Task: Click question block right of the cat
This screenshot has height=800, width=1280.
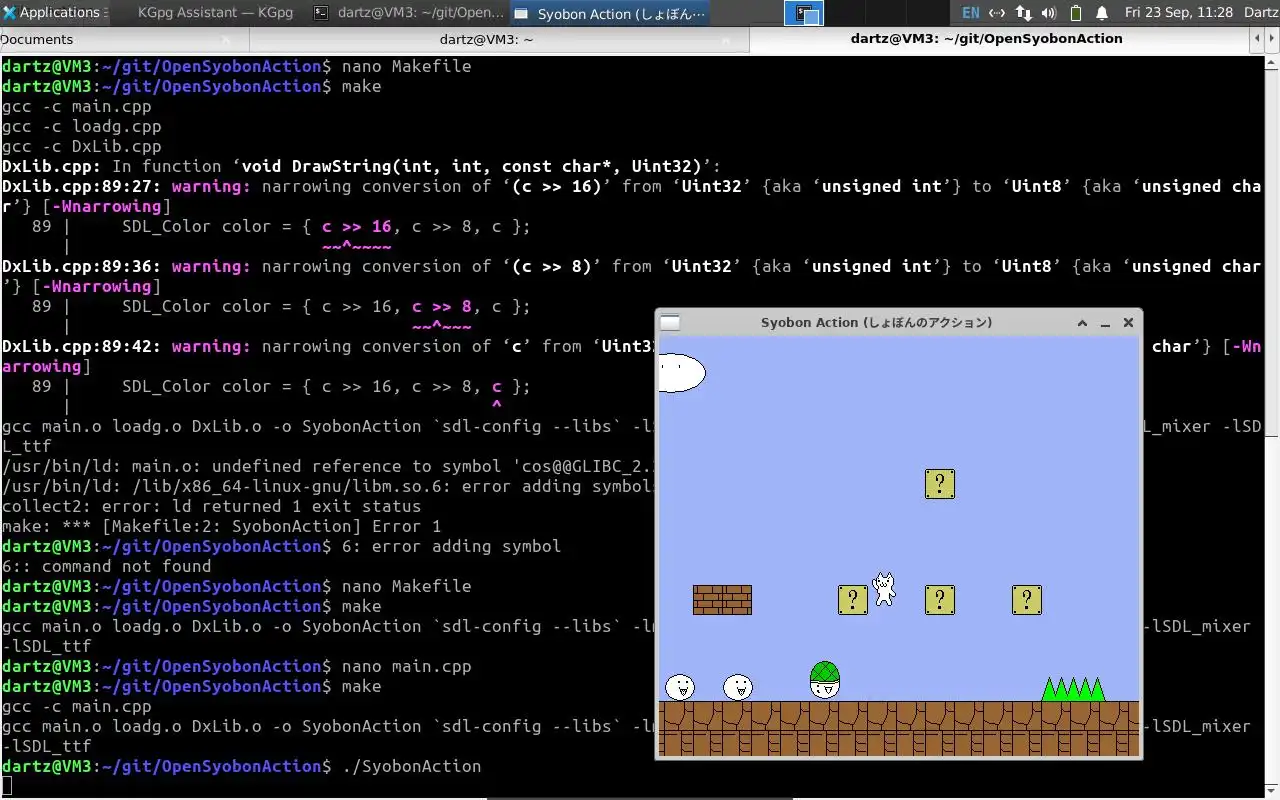Action: click(939, 600)
